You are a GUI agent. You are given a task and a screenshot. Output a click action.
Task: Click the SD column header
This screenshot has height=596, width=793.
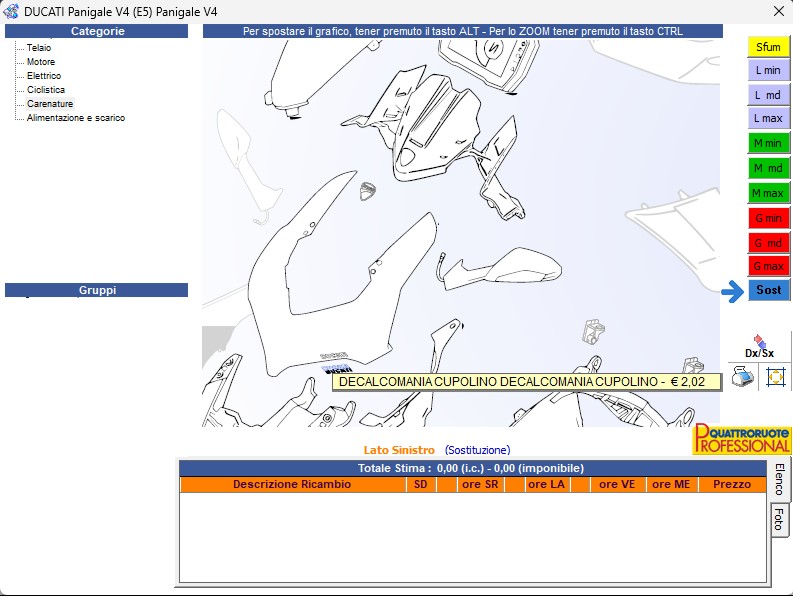coord(421,484)
